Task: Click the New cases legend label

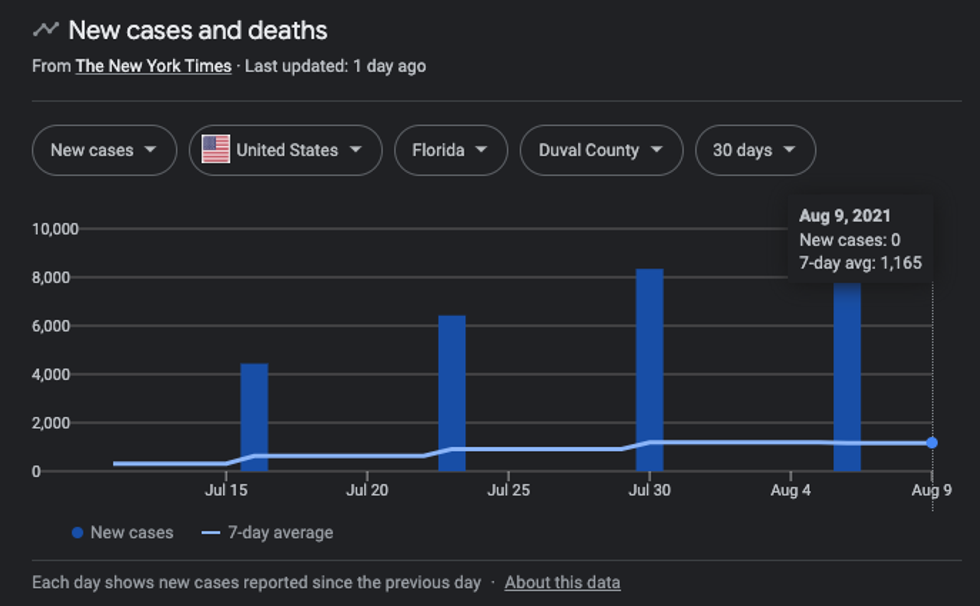Action: [132, 533]
